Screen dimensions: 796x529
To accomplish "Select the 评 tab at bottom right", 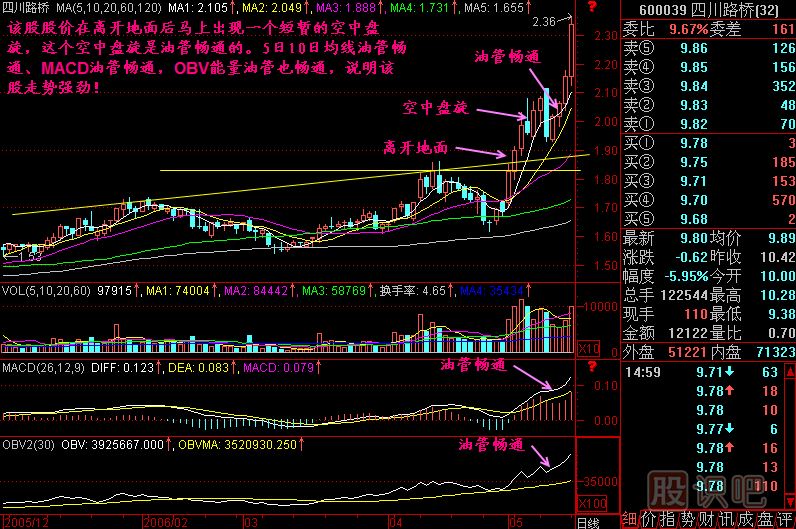I will click(x=785, y=520).
